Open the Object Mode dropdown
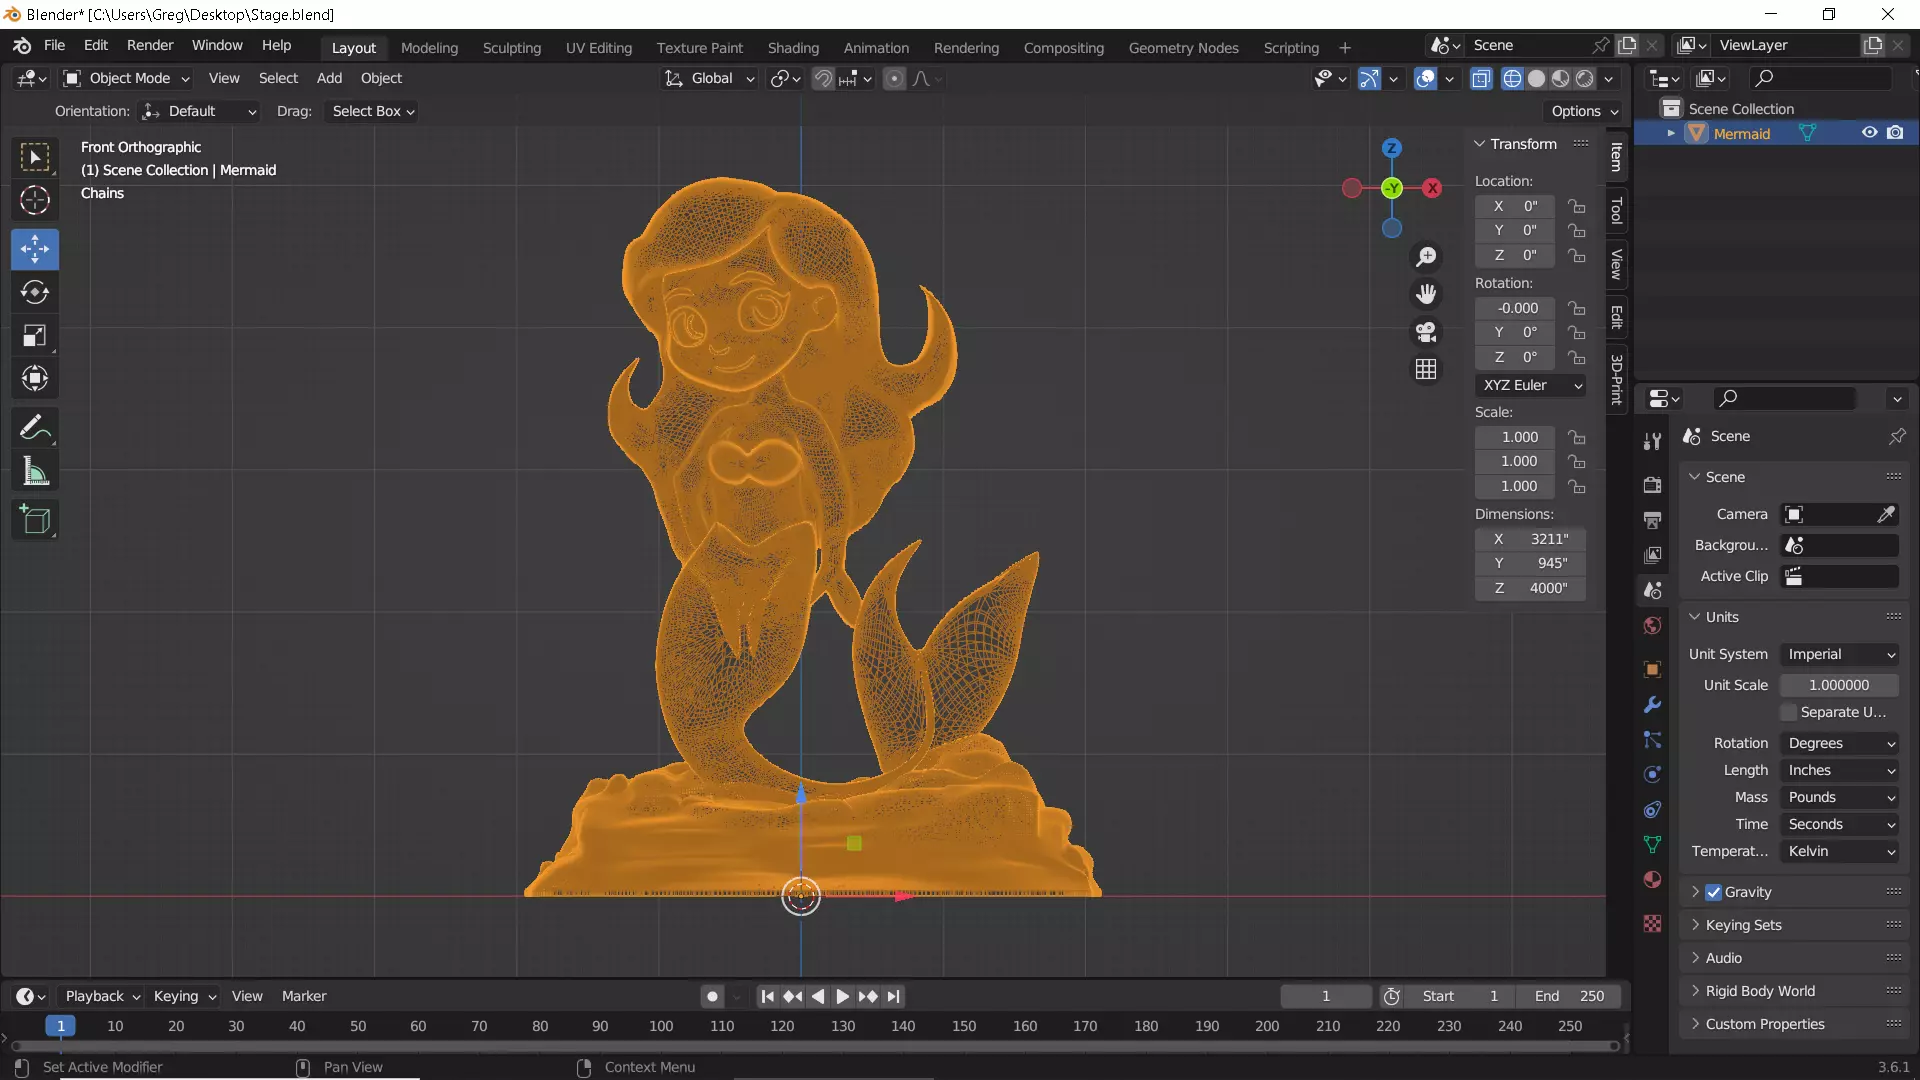The height and width of the screenshot is (1080, 1920). (126, 78)
